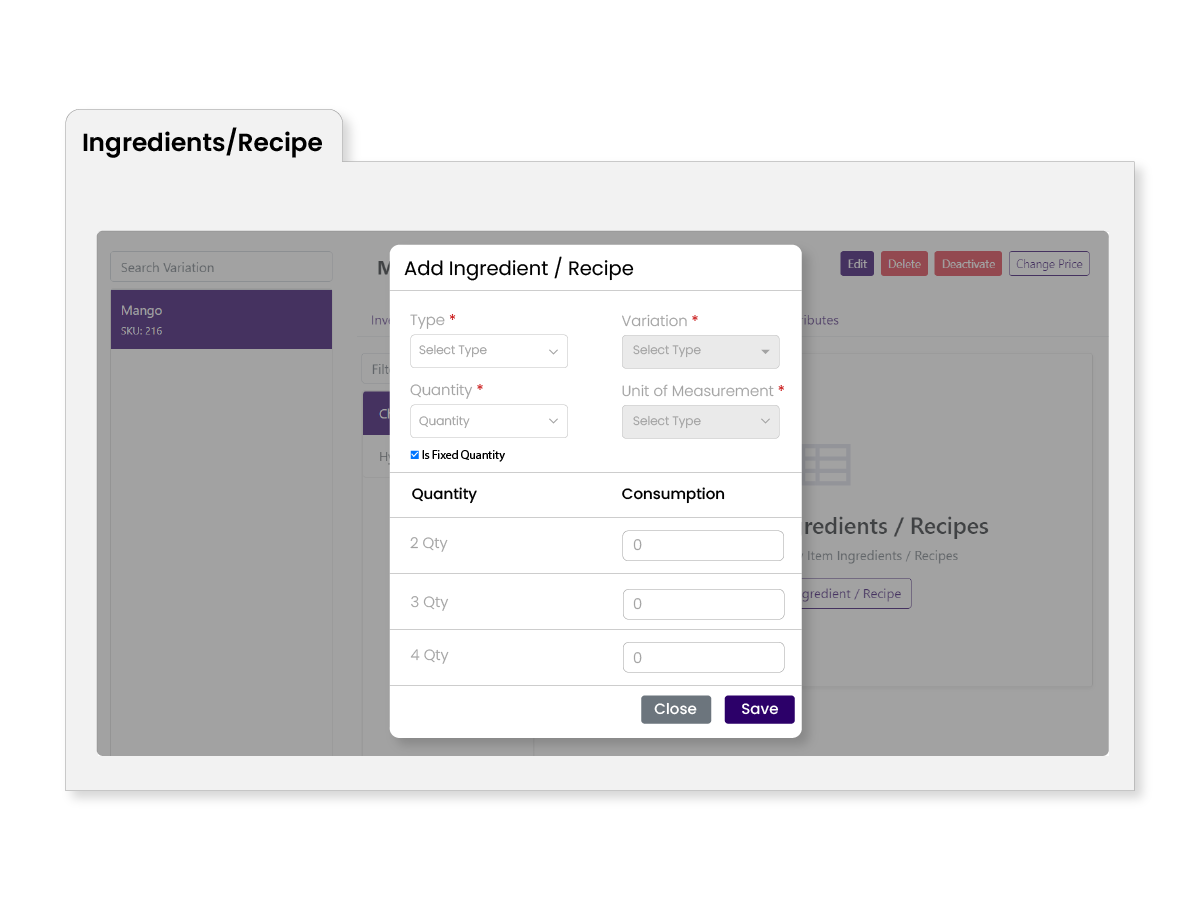Set consumption value for 4 Qty
This screenshot has width=1200, height=900.
(x=703, y=657)
